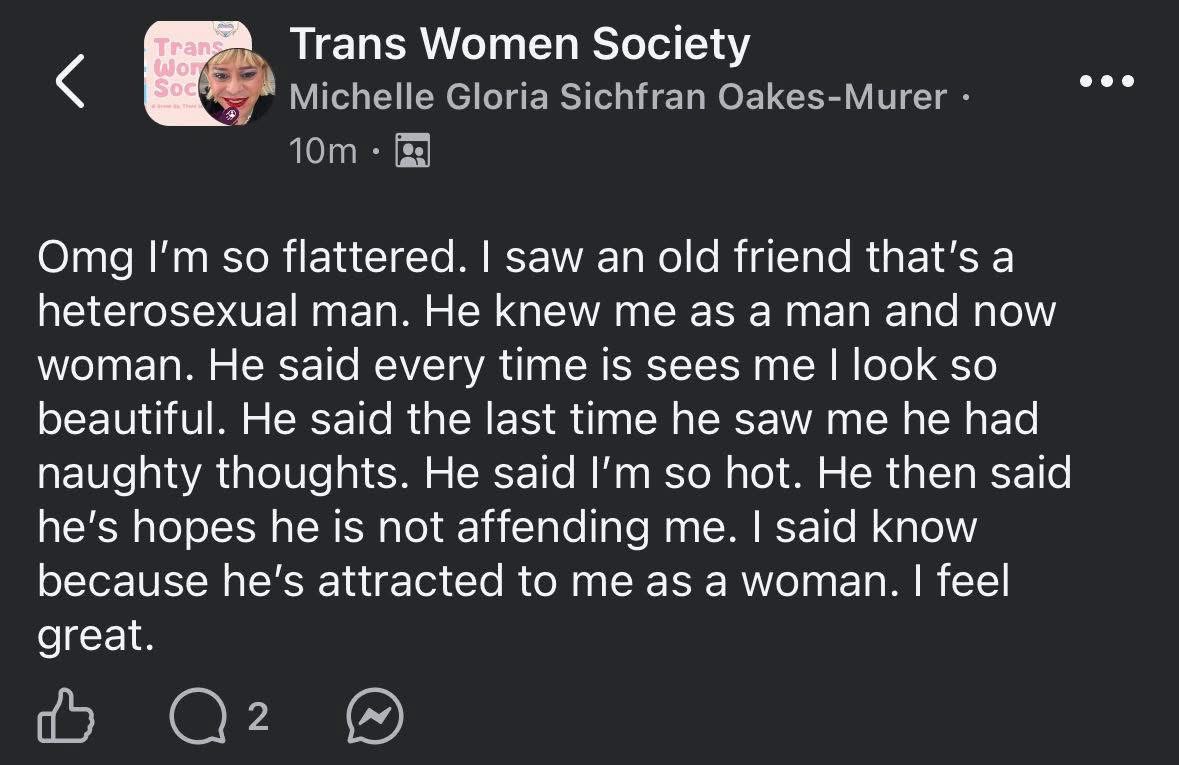Click the word 'heterosexual' in the post
1179x765 pixels.
(x=168, y=311)
